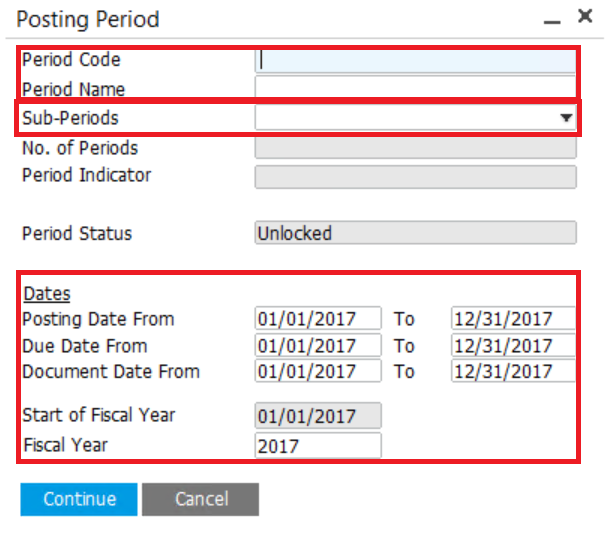Click the No. of Periods field
The width and height of the screenshot is (609, 551).
[x=415, y=148]
